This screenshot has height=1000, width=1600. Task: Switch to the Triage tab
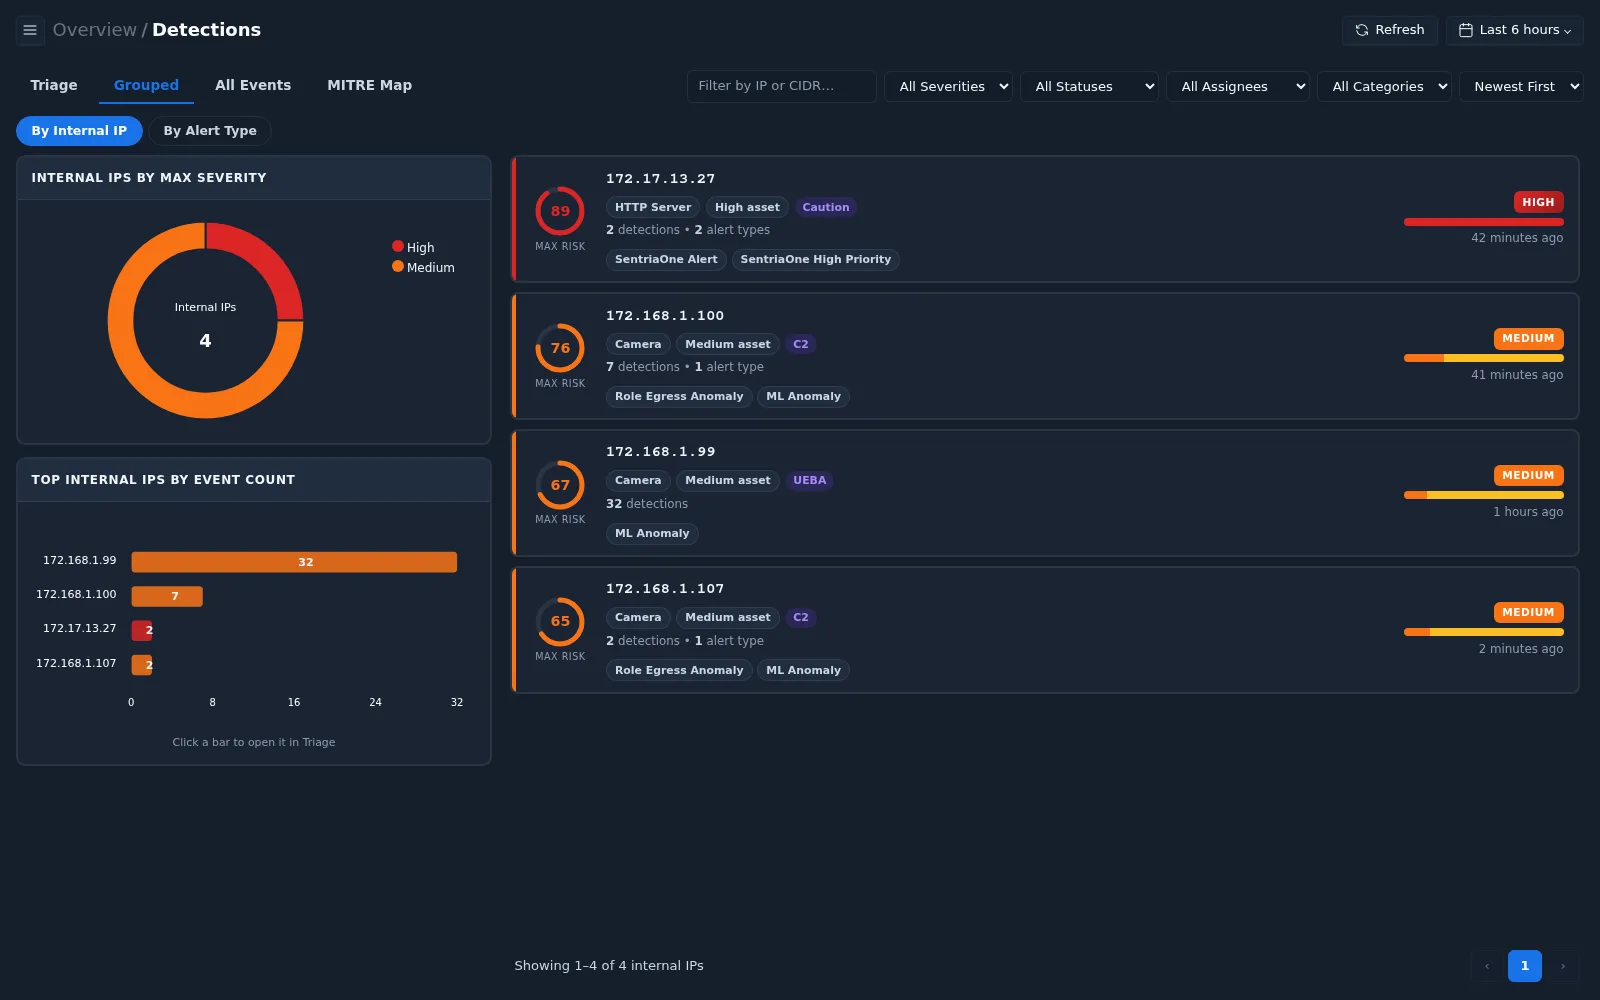(x=54, y=85)
